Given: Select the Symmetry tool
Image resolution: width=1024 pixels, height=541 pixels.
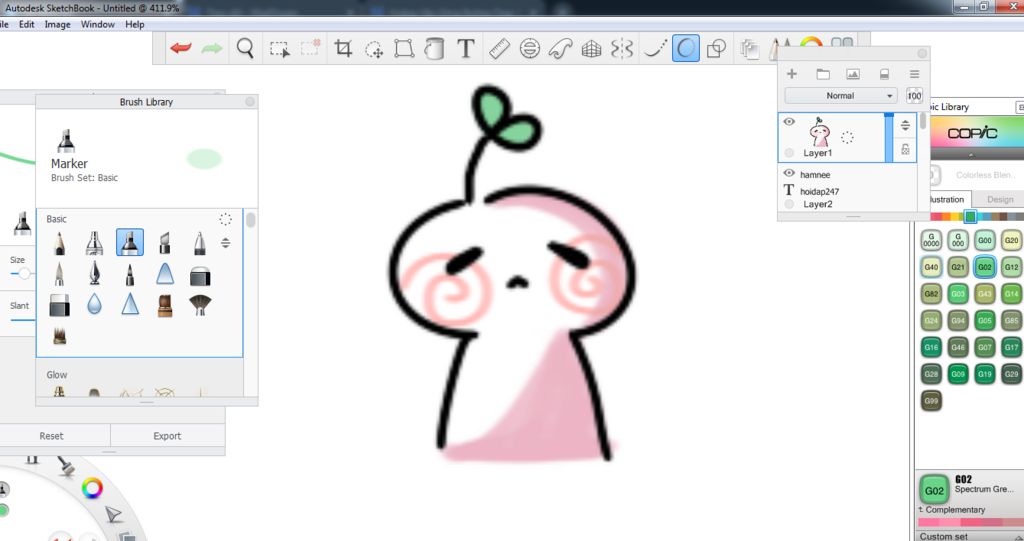Looking at the screenshot, I should pyautogui.click(x=622, y=48).
